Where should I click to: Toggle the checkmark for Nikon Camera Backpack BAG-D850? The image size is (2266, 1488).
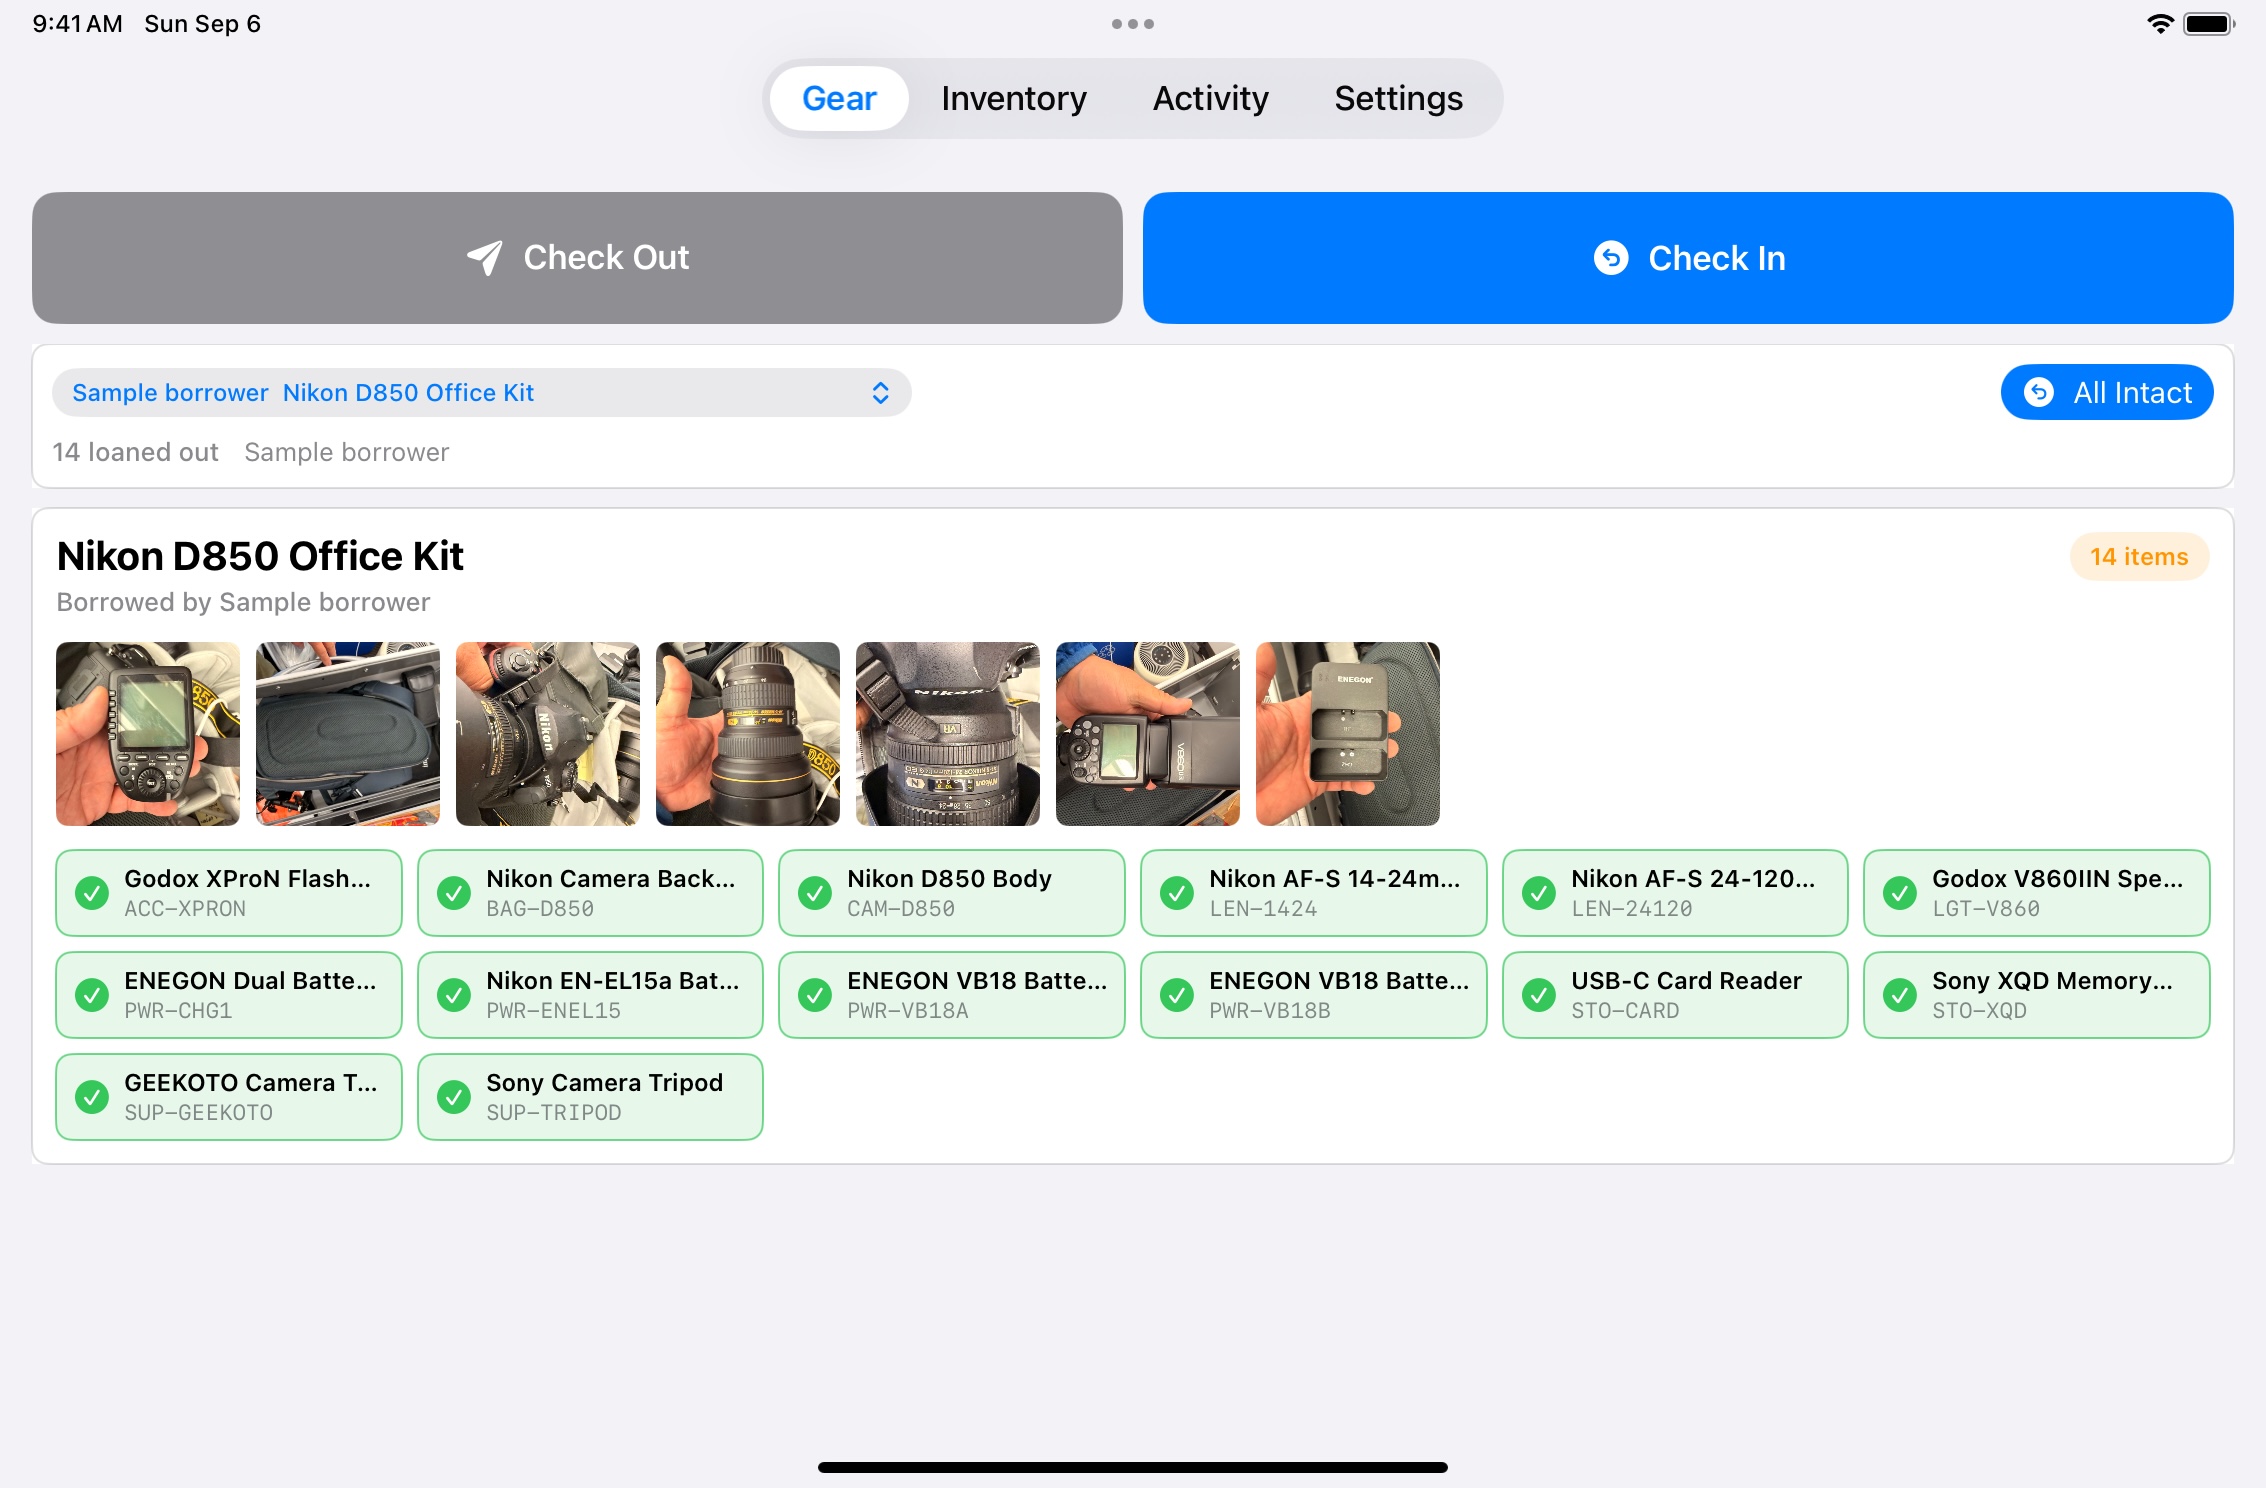454,893
